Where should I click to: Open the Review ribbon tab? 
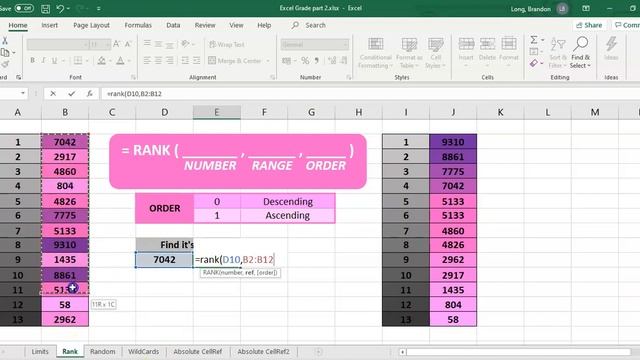point(205,25)
